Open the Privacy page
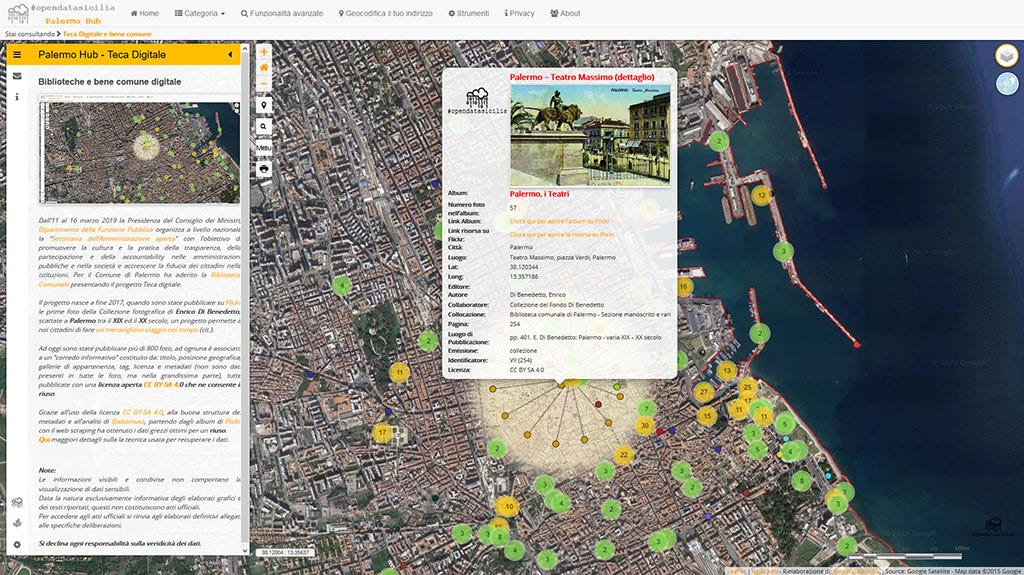Image resolution: width=1024 pixels, height=575 pixels. (519, 13)
